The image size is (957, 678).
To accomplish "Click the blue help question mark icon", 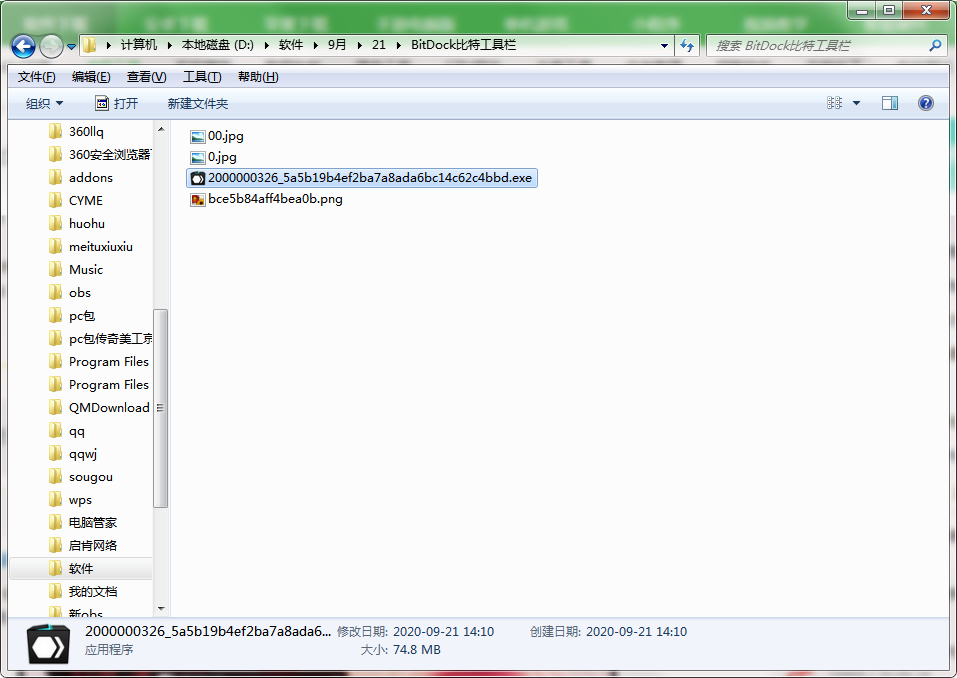I will tap(925, 103).
